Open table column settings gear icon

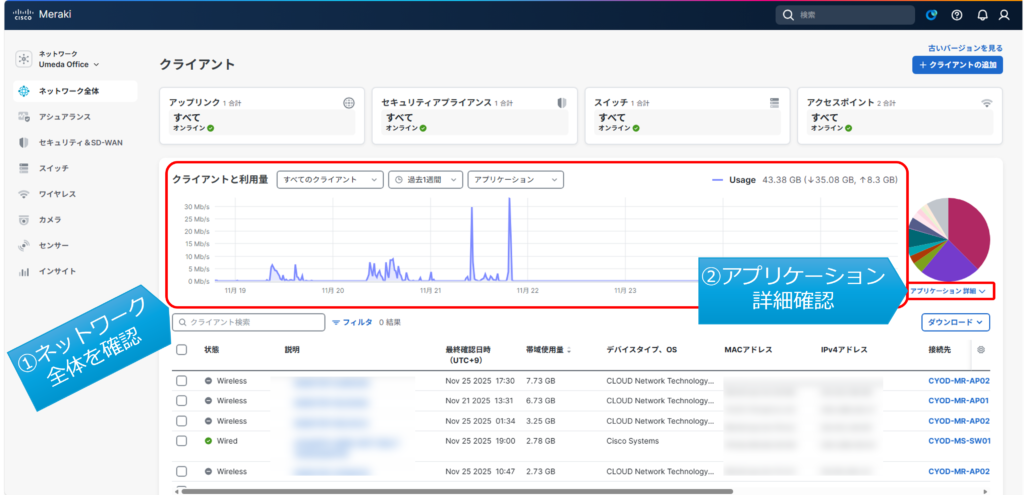pyautogui.click(x=981, y=350)
